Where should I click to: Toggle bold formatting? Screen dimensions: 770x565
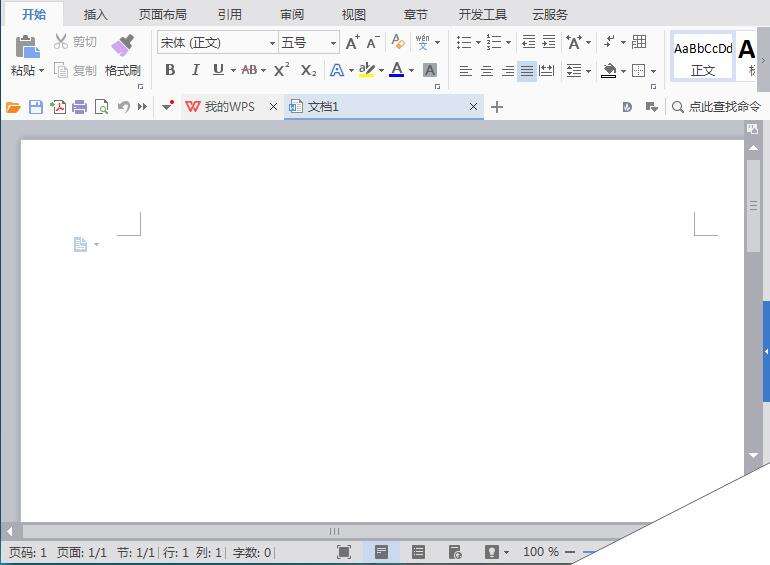coord(170,70)
